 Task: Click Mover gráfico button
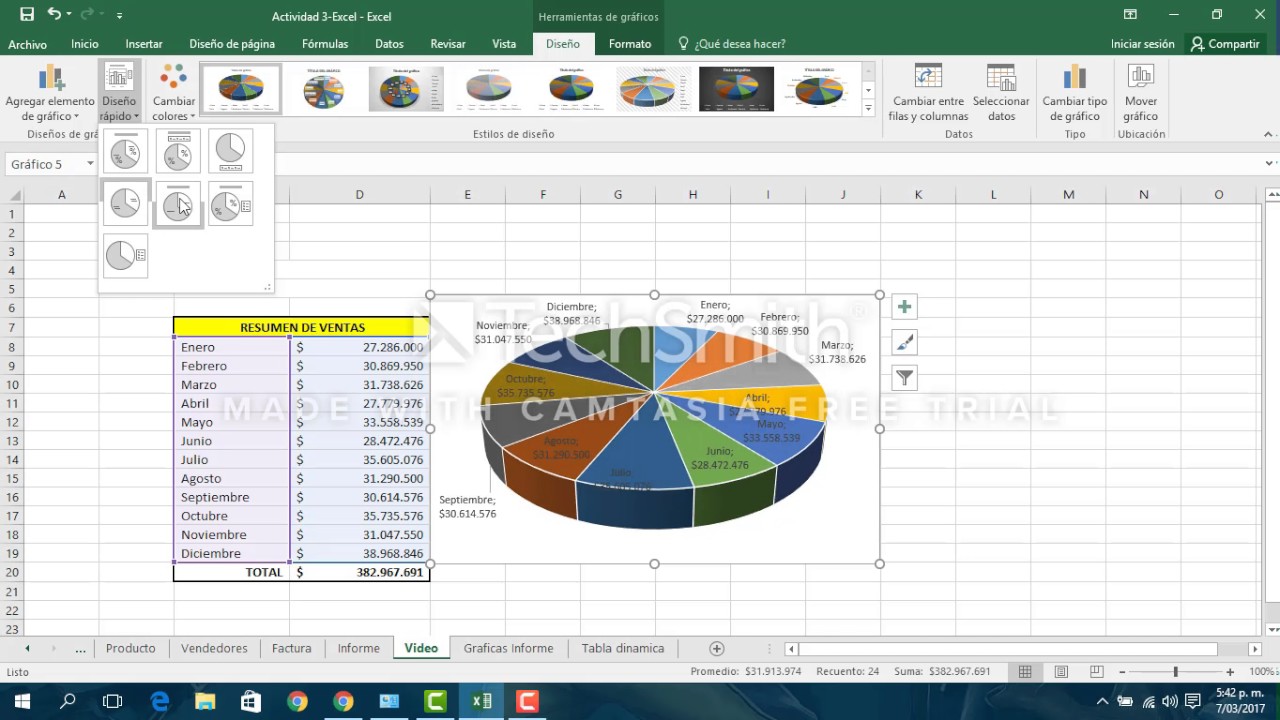(1140, 93)
